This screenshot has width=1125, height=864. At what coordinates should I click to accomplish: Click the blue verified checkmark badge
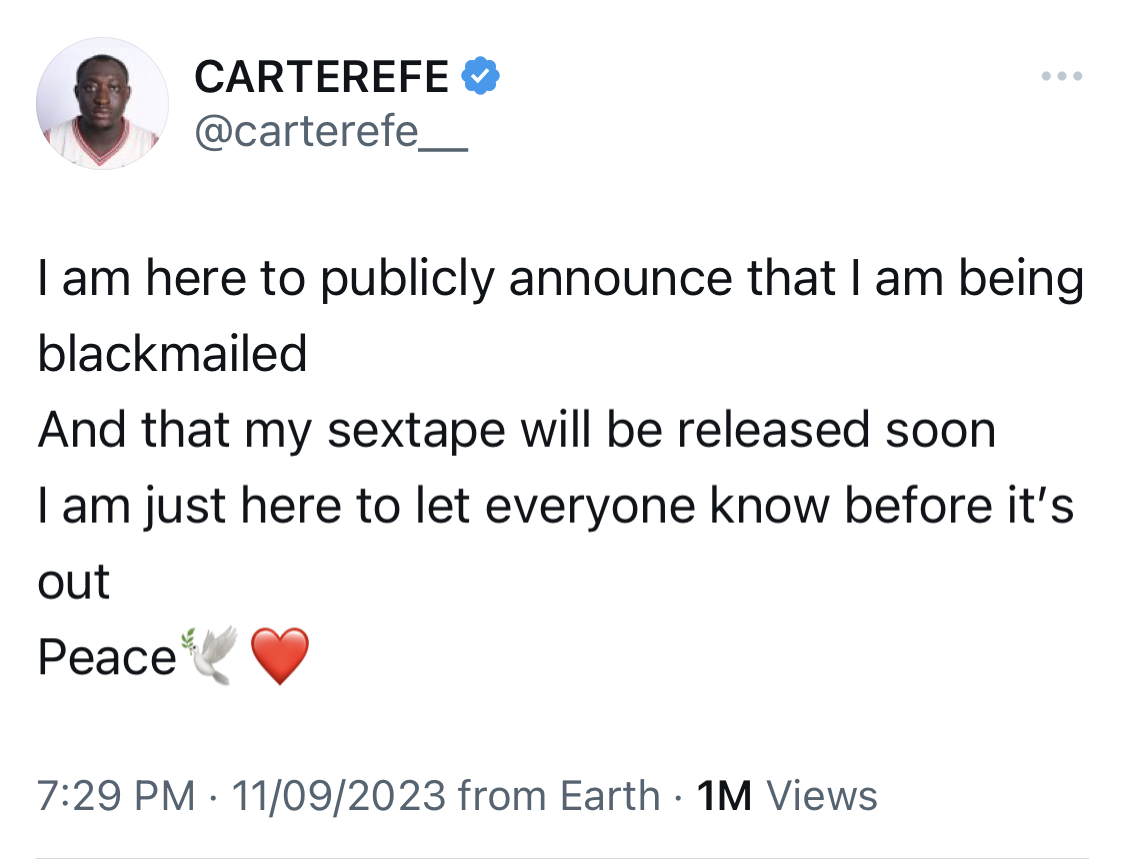pos(481,75)
